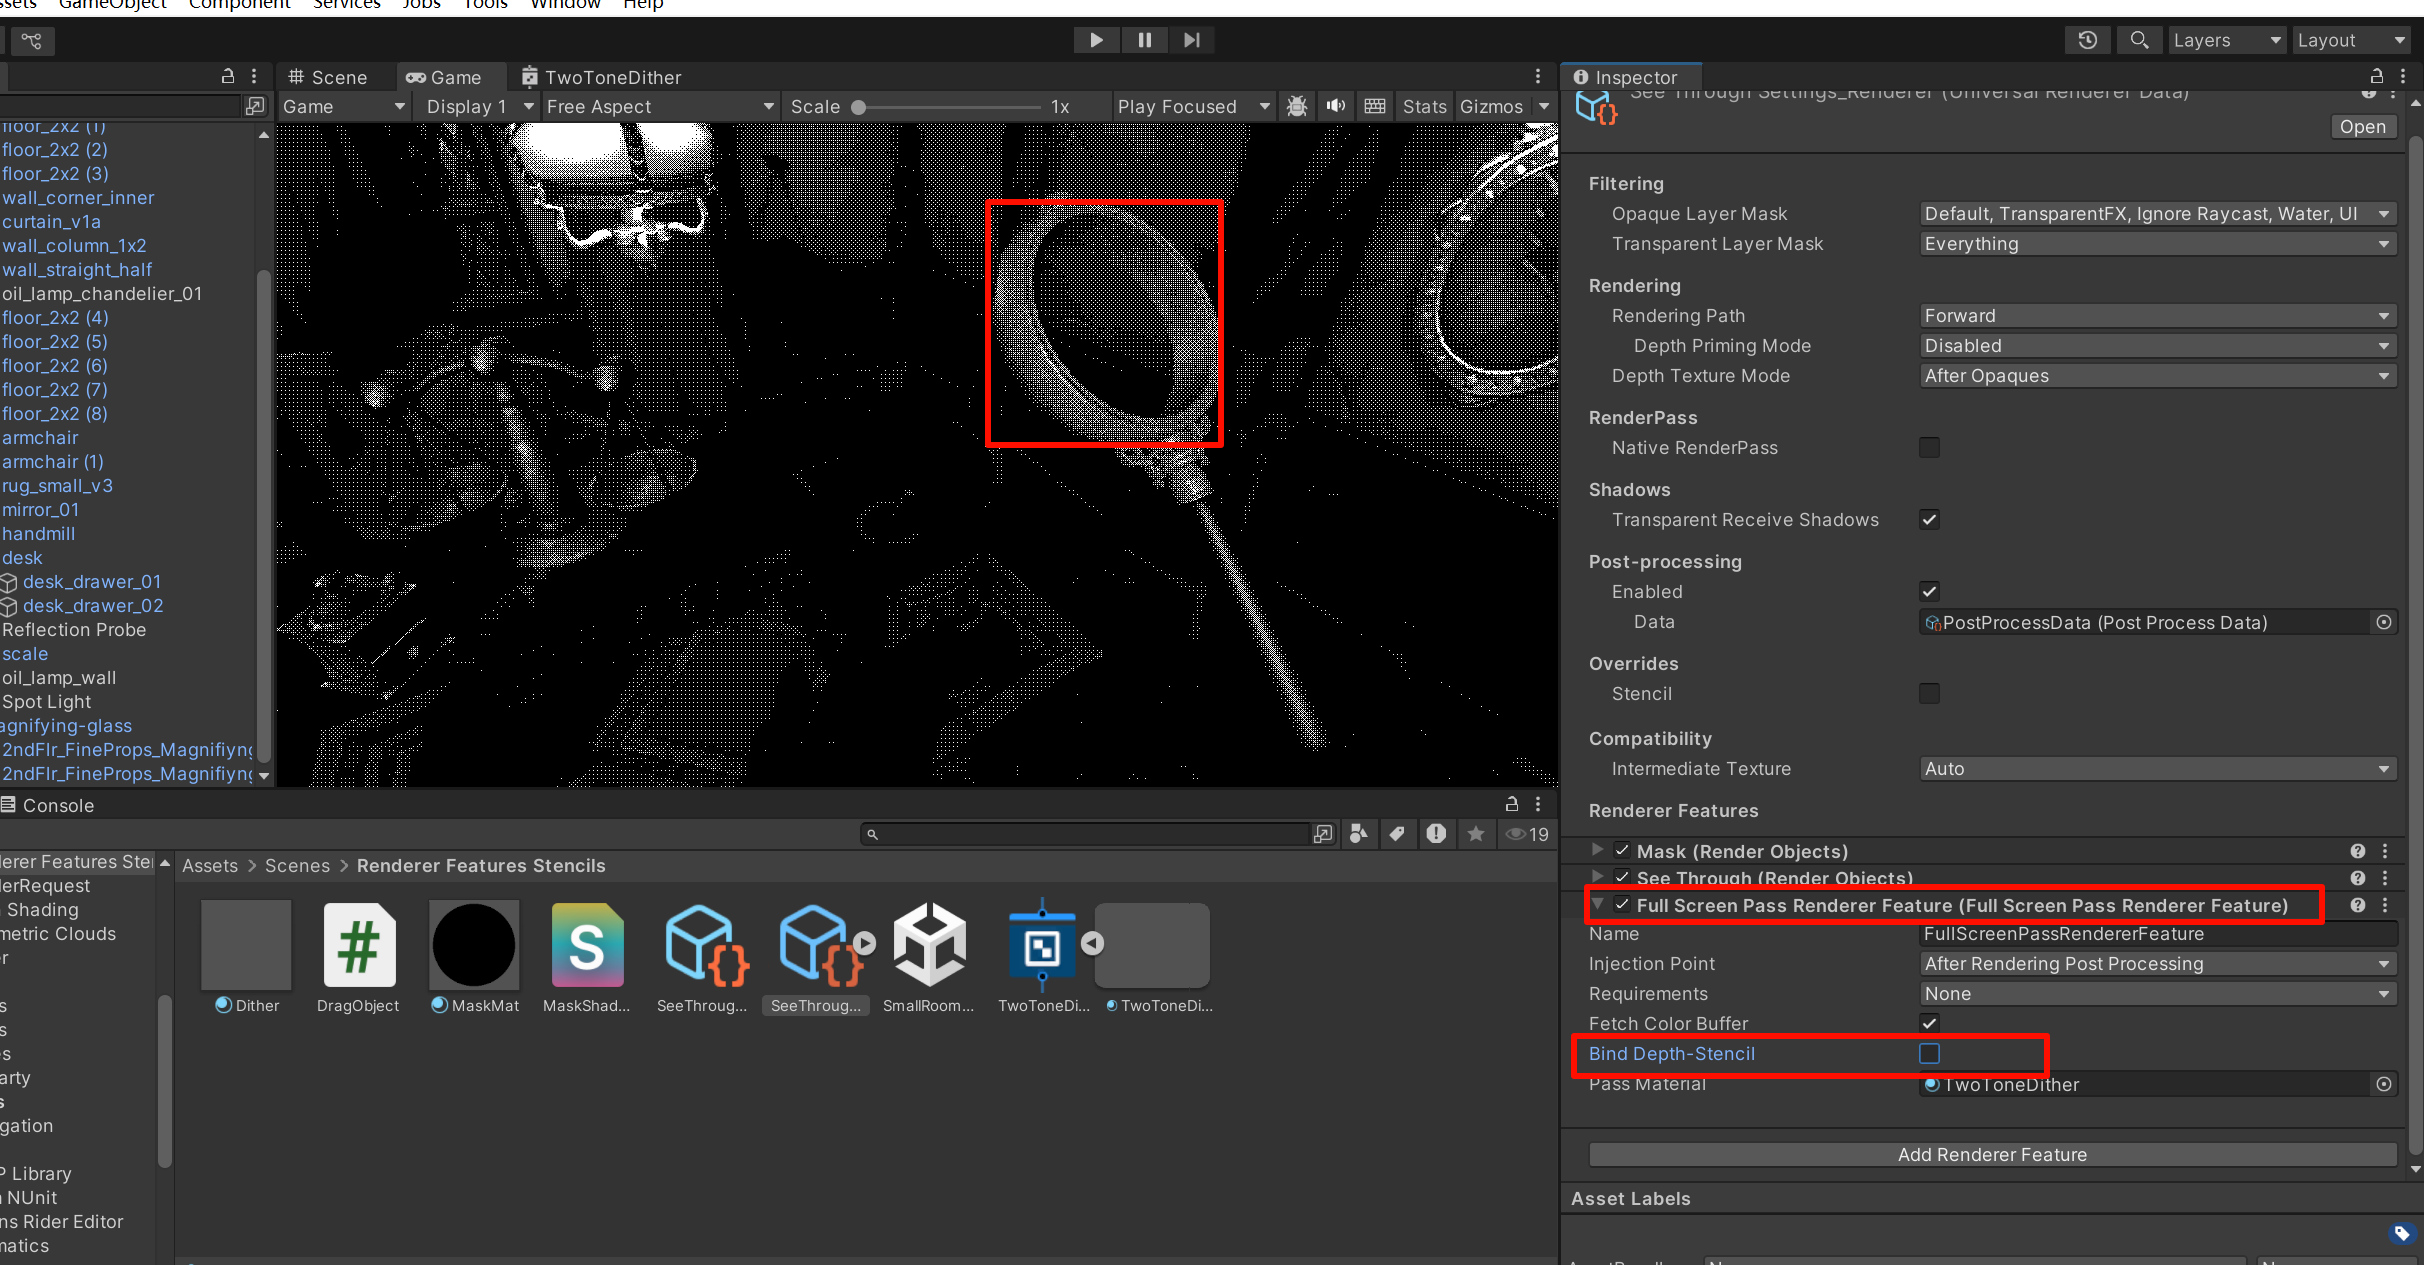Screen dimensions: 2424x1265
Task: Open the GameObject menu
Action: click(112, 4)
